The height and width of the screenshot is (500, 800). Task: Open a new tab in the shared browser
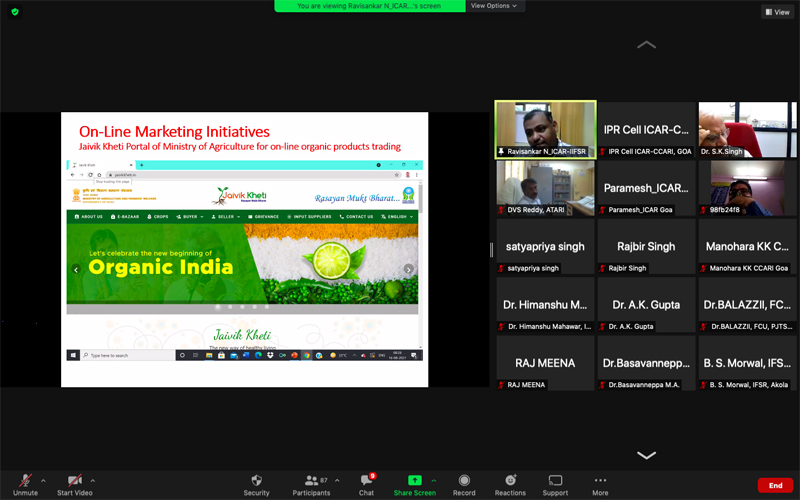[x=141, y=165]
